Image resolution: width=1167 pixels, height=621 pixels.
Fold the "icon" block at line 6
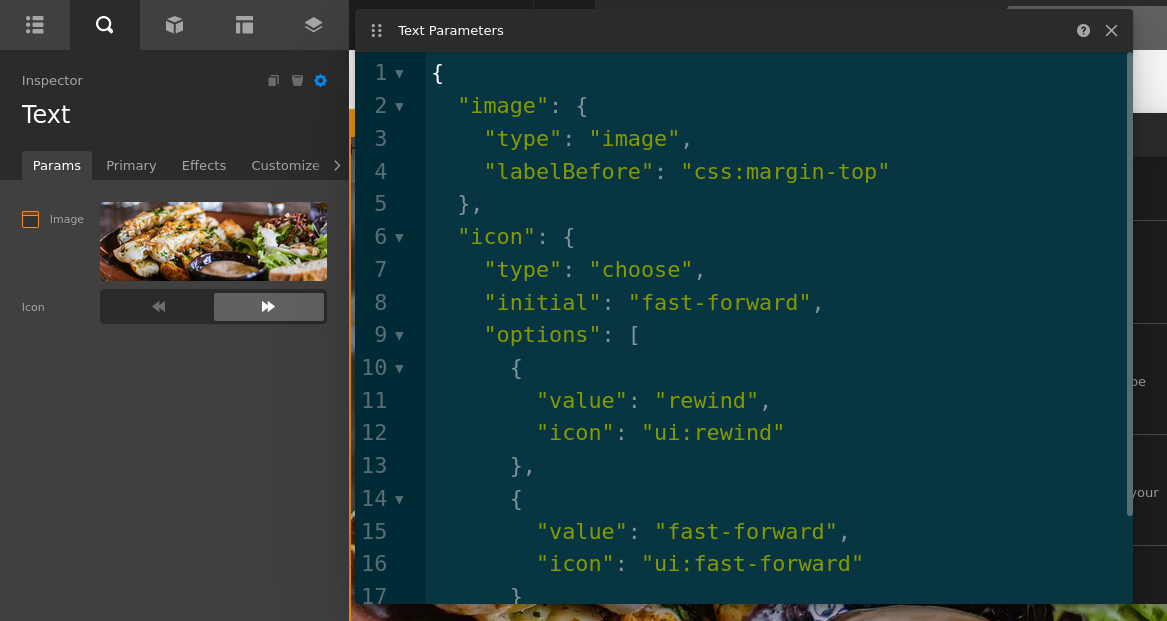(399, 238)
